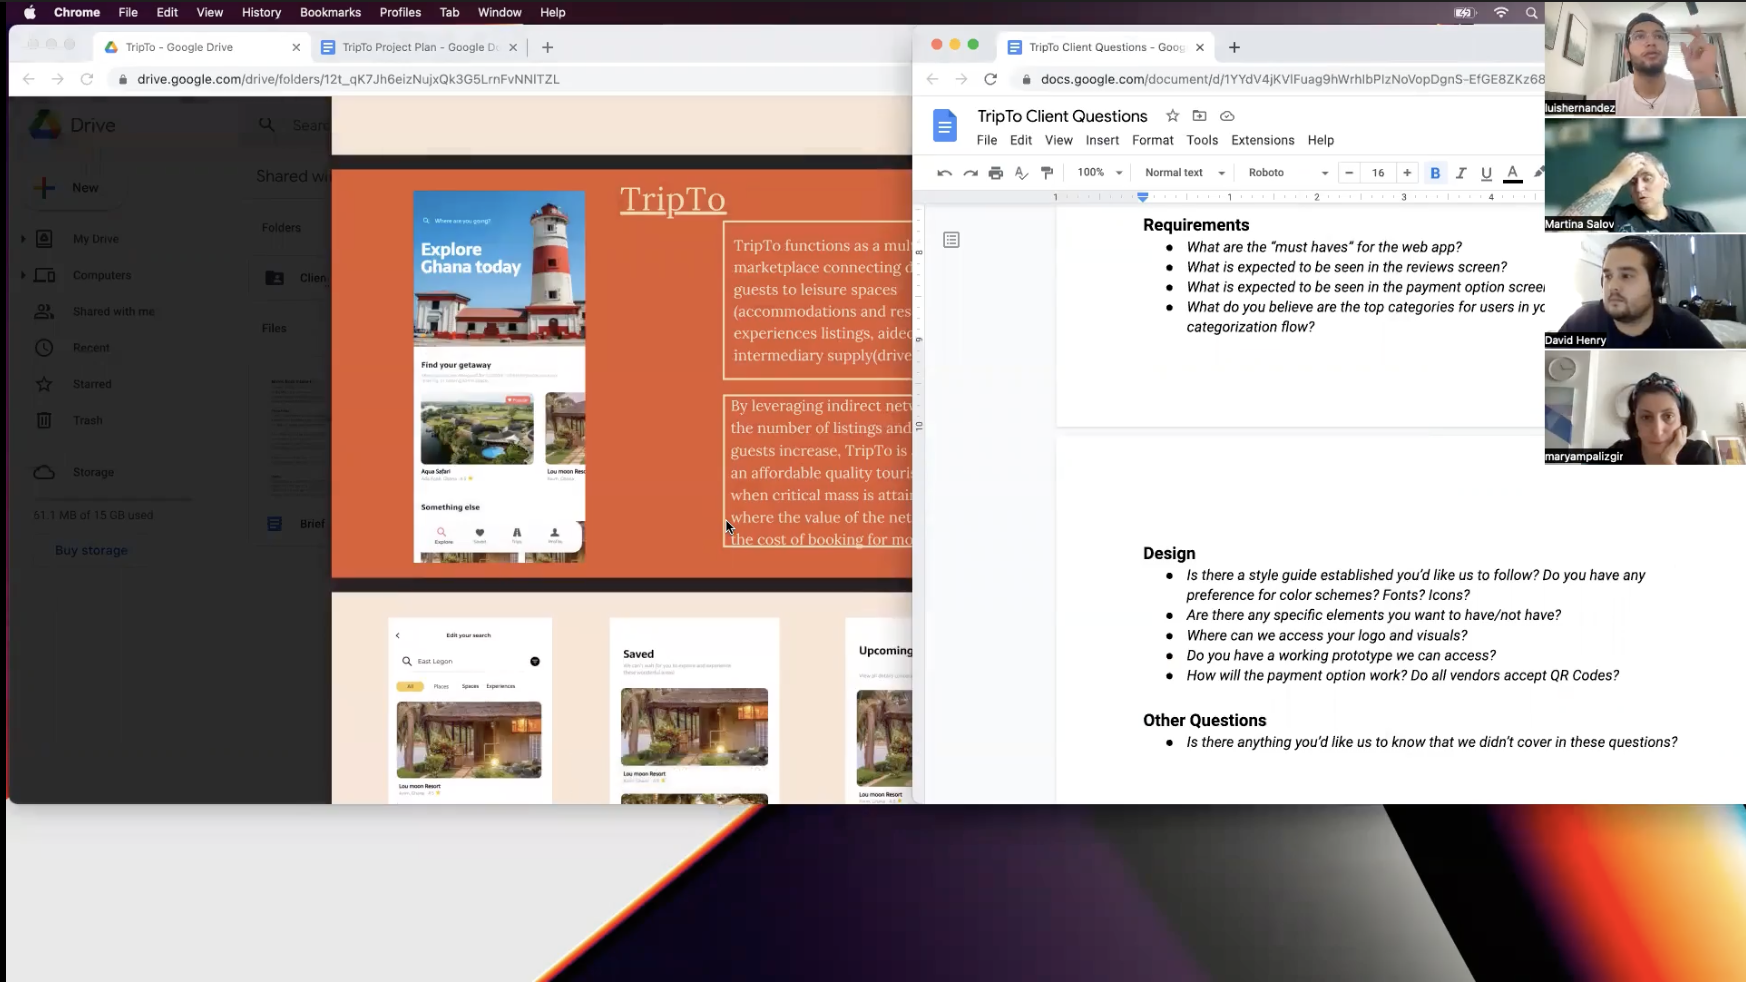Click the Explore Ghana today app mockup
Viewport: 1746px width, 982px height.
[x=499, y=376]
